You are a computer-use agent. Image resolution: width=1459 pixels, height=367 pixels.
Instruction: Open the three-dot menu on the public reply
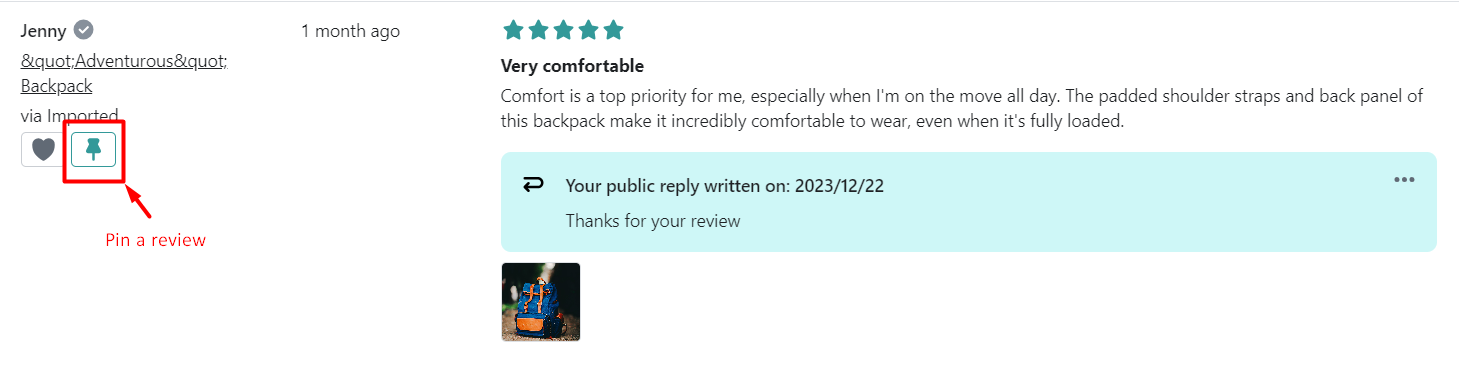coord(1404,180)
